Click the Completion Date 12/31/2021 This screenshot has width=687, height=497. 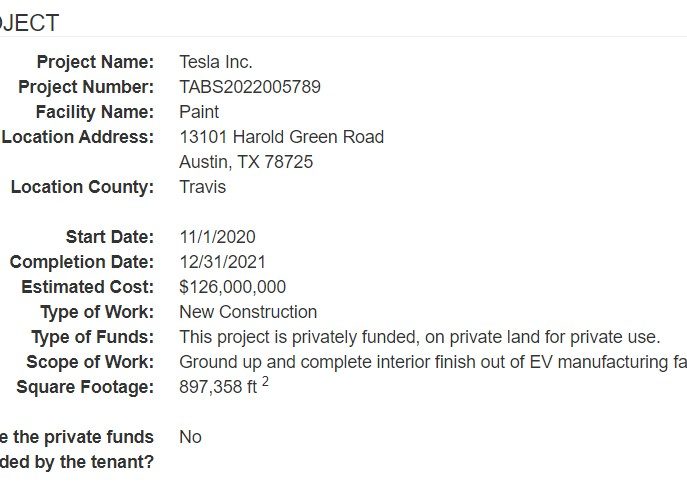coord(222,262)
